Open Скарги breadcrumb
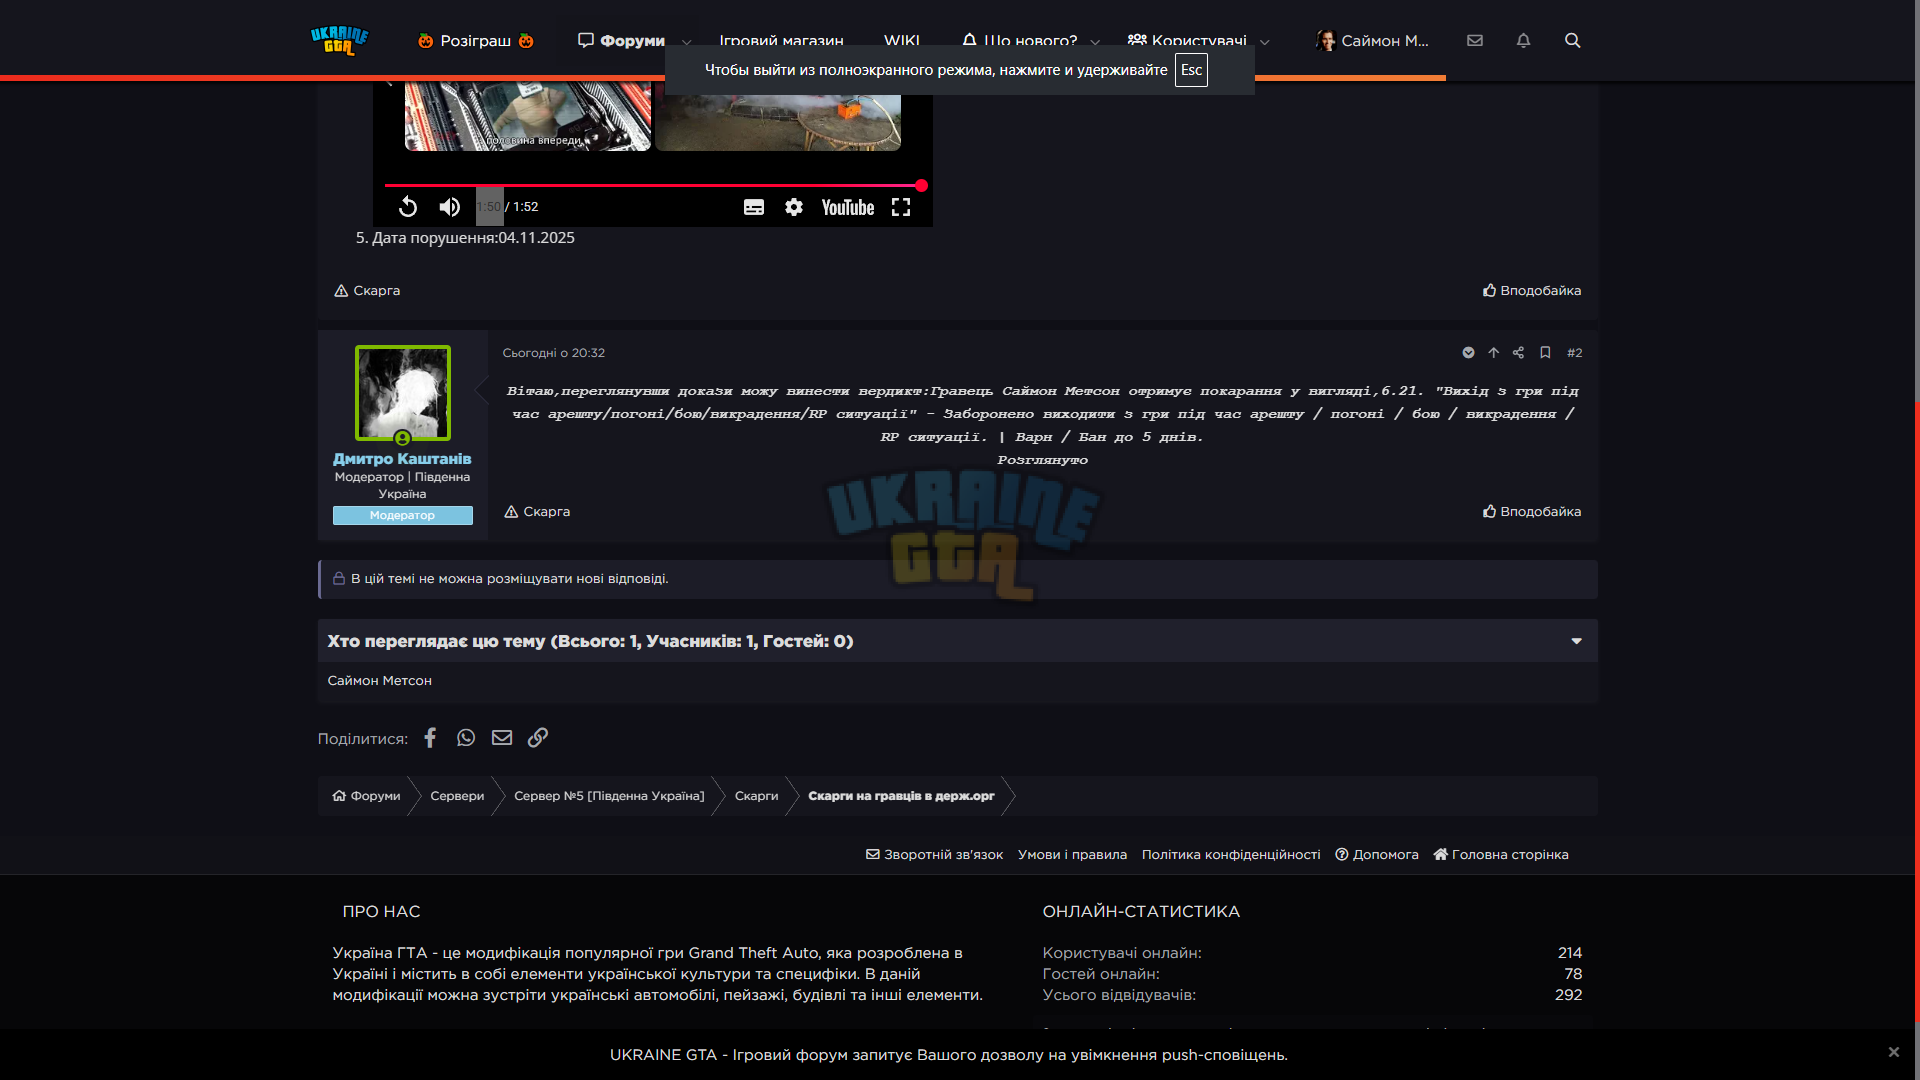1920x1080 pixels. 756,796
